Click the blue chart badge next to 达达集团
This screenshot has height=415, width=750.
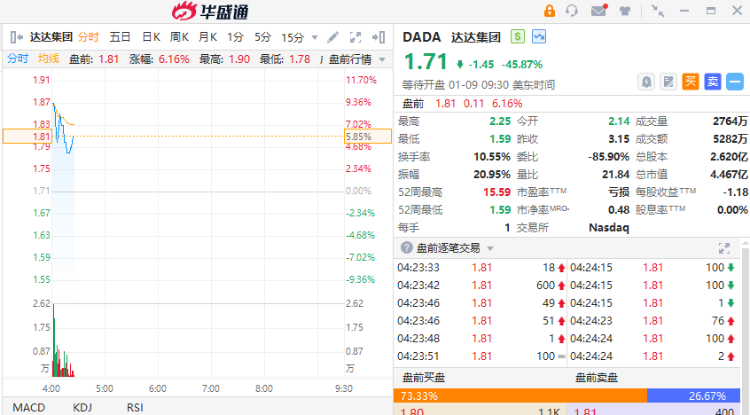pyautogui.click(x=539, y=36)
